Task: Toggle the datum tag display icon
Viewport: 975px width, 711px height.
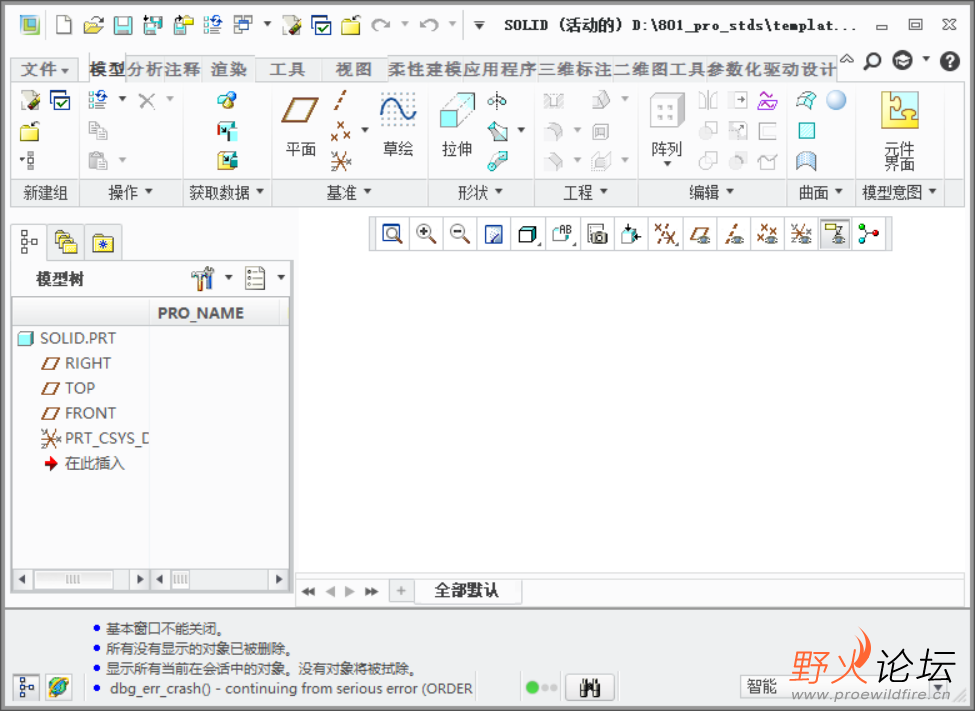Action: 834,234
